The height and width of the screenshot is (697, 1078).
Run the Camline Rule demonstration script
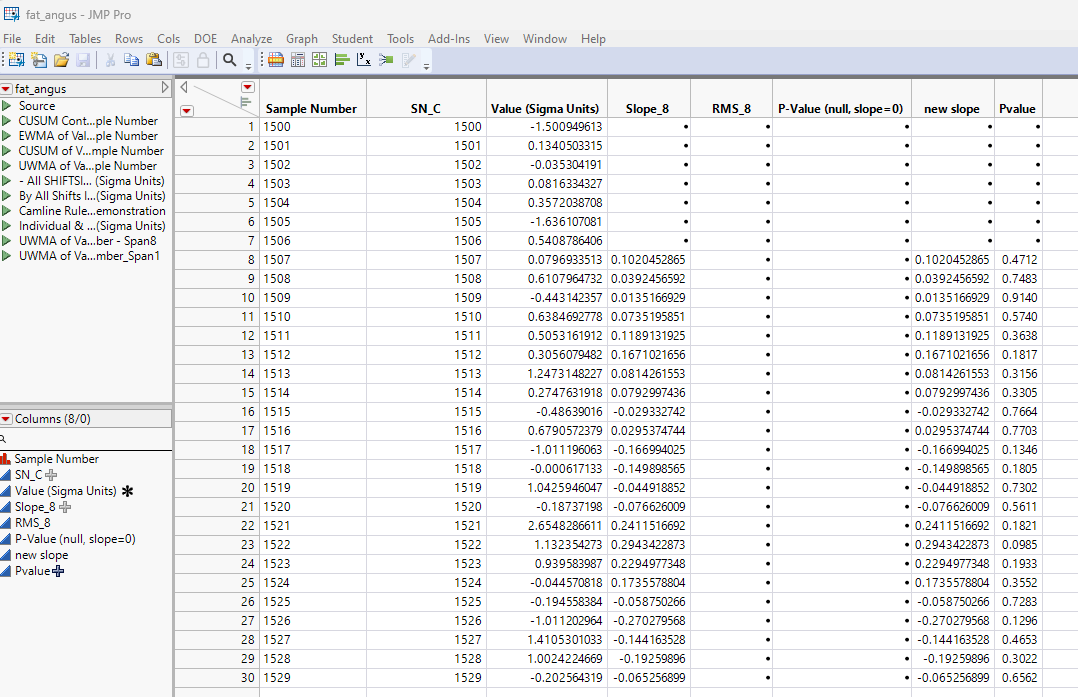tap(7, 211)
